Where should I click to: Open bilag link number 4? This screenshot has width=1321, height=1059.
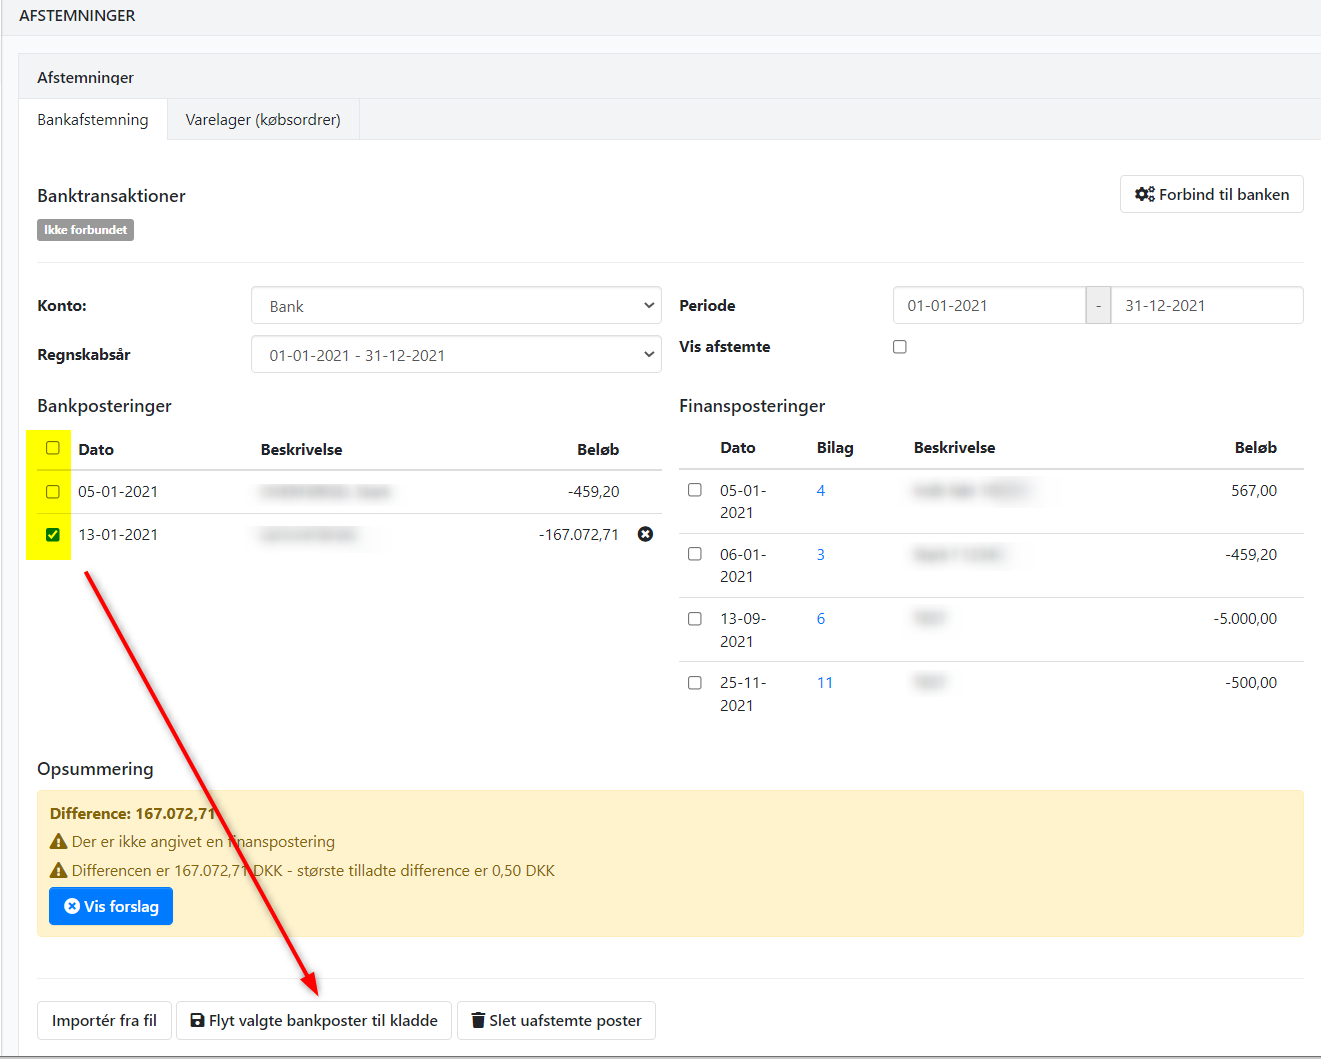pyautogui.click(x=821, y=491)
